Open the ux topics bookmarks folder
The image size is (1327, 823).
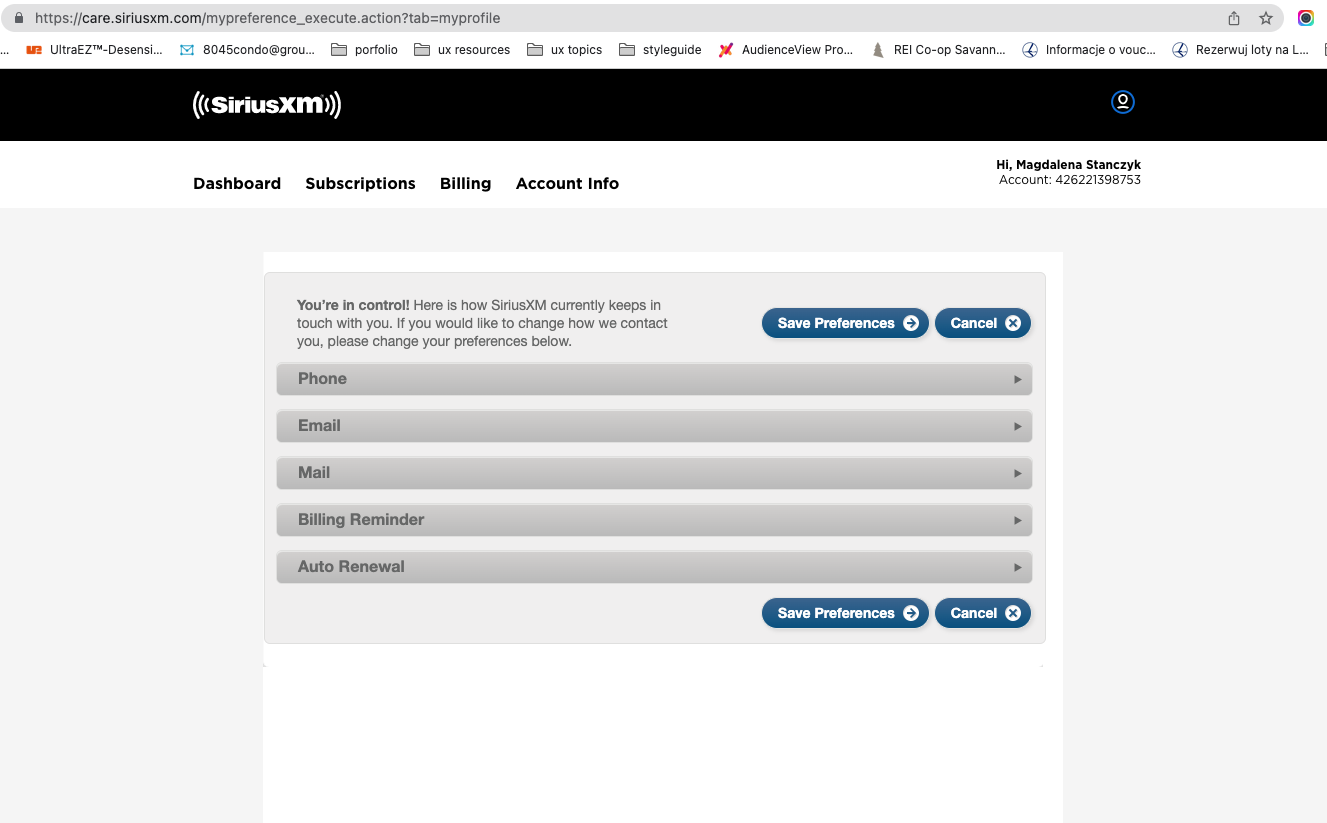(x=564, y=49)
